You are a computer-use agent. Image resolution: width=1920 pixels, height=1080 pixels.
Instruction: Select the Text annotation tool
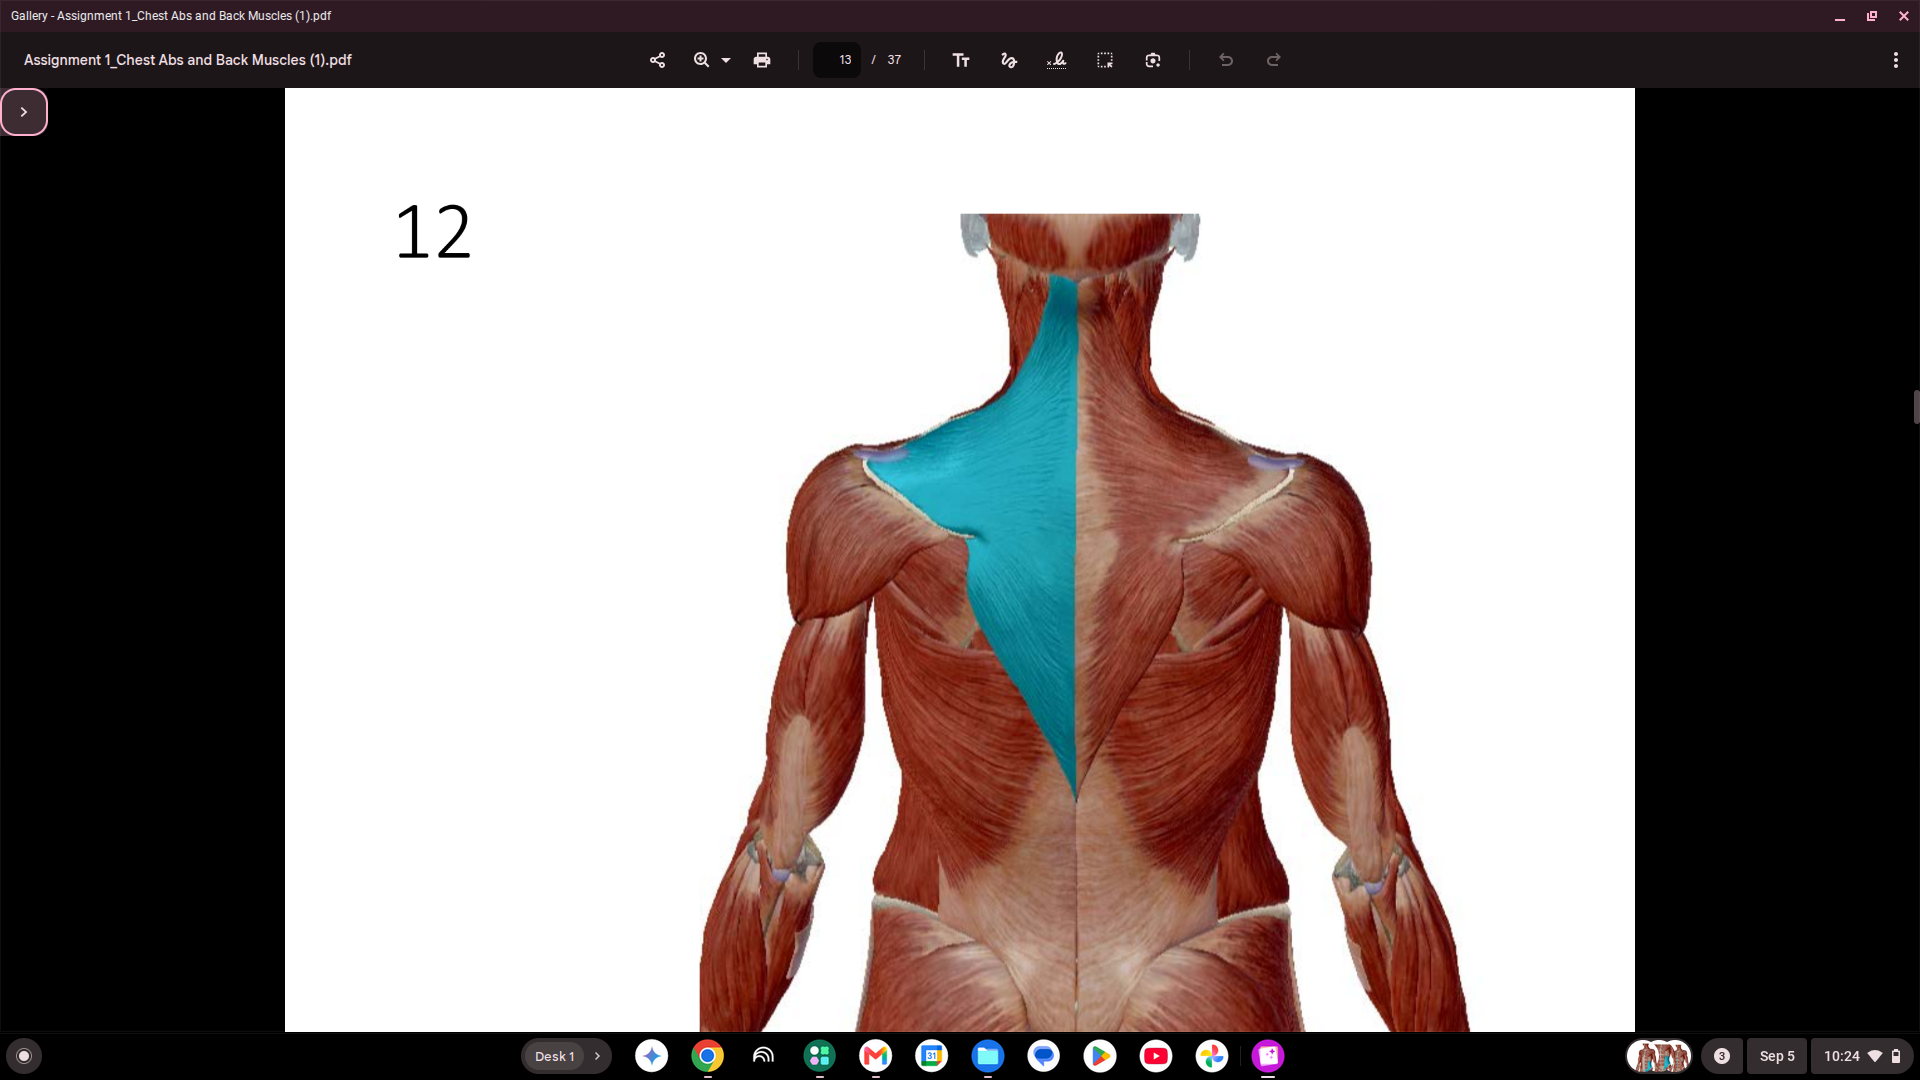[961, 60]
